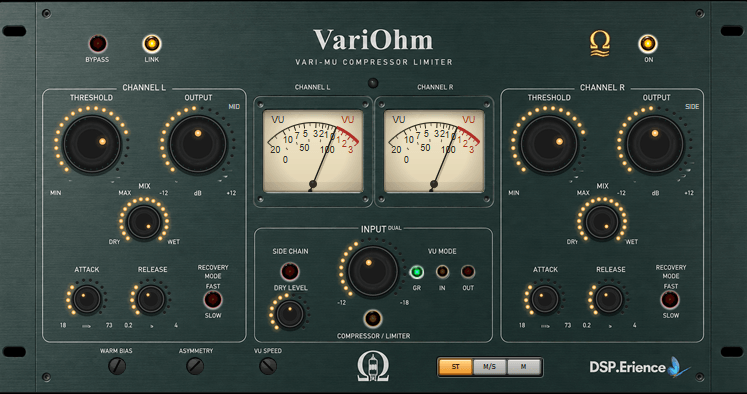
Task: Toggle the LINK lamp button
Action: pyautogui.click(x=152, y=44)
